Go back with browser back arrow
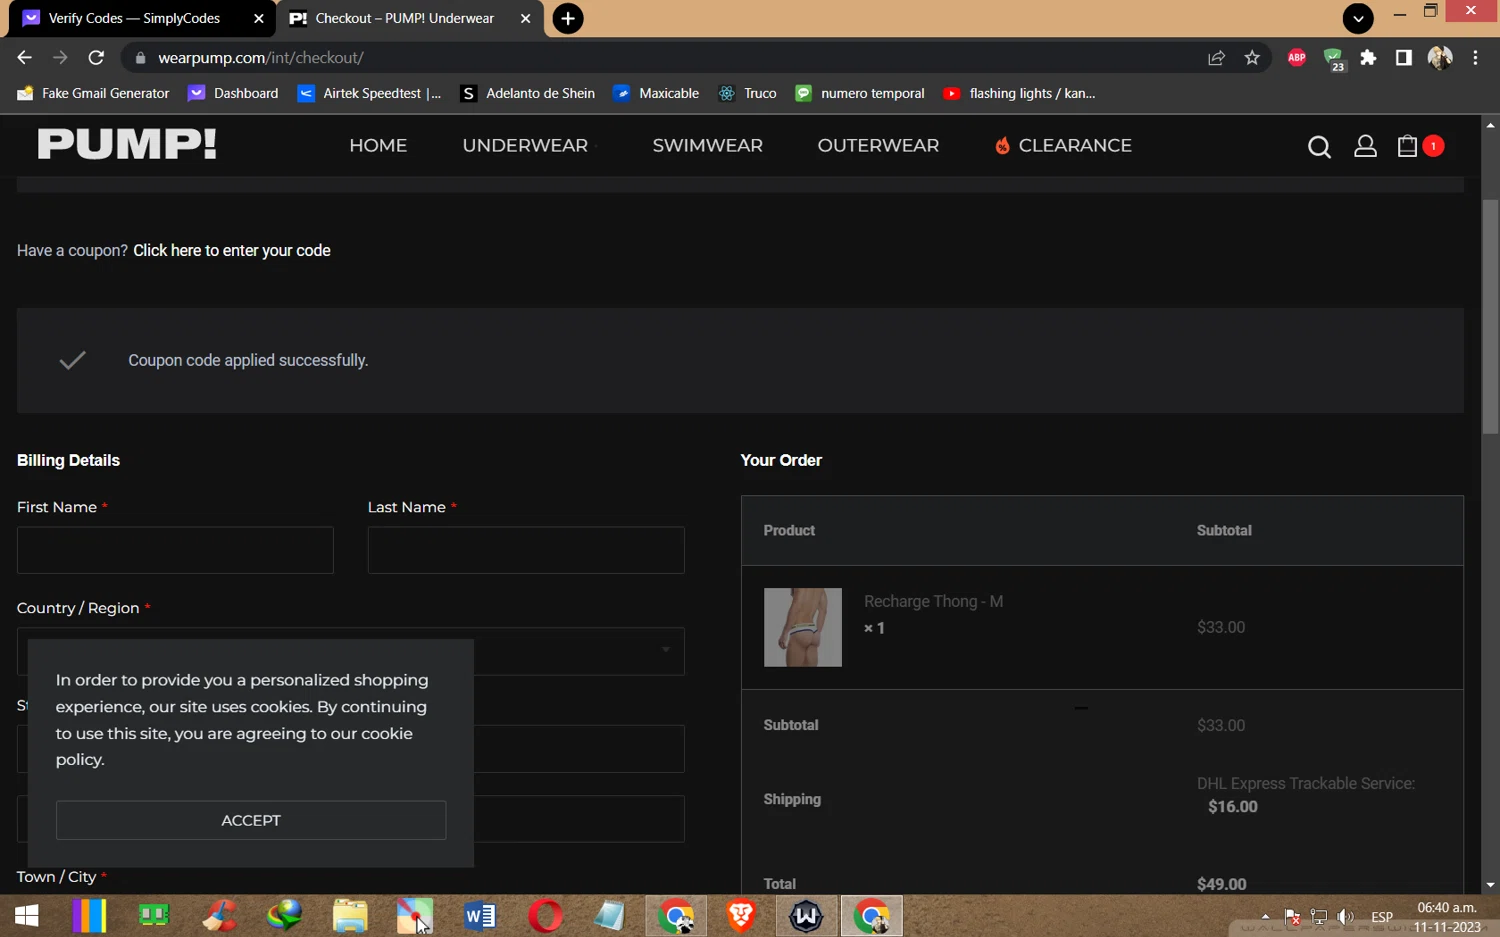 [25, 58]
